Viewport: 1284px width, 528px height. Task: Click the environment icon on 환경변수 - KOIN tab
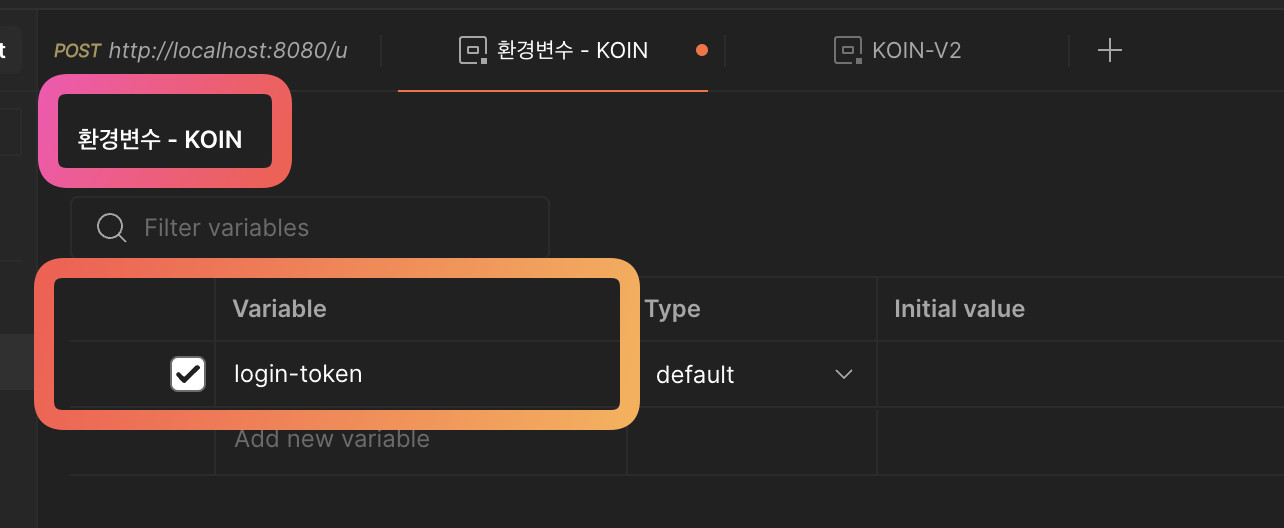[472, 50]
